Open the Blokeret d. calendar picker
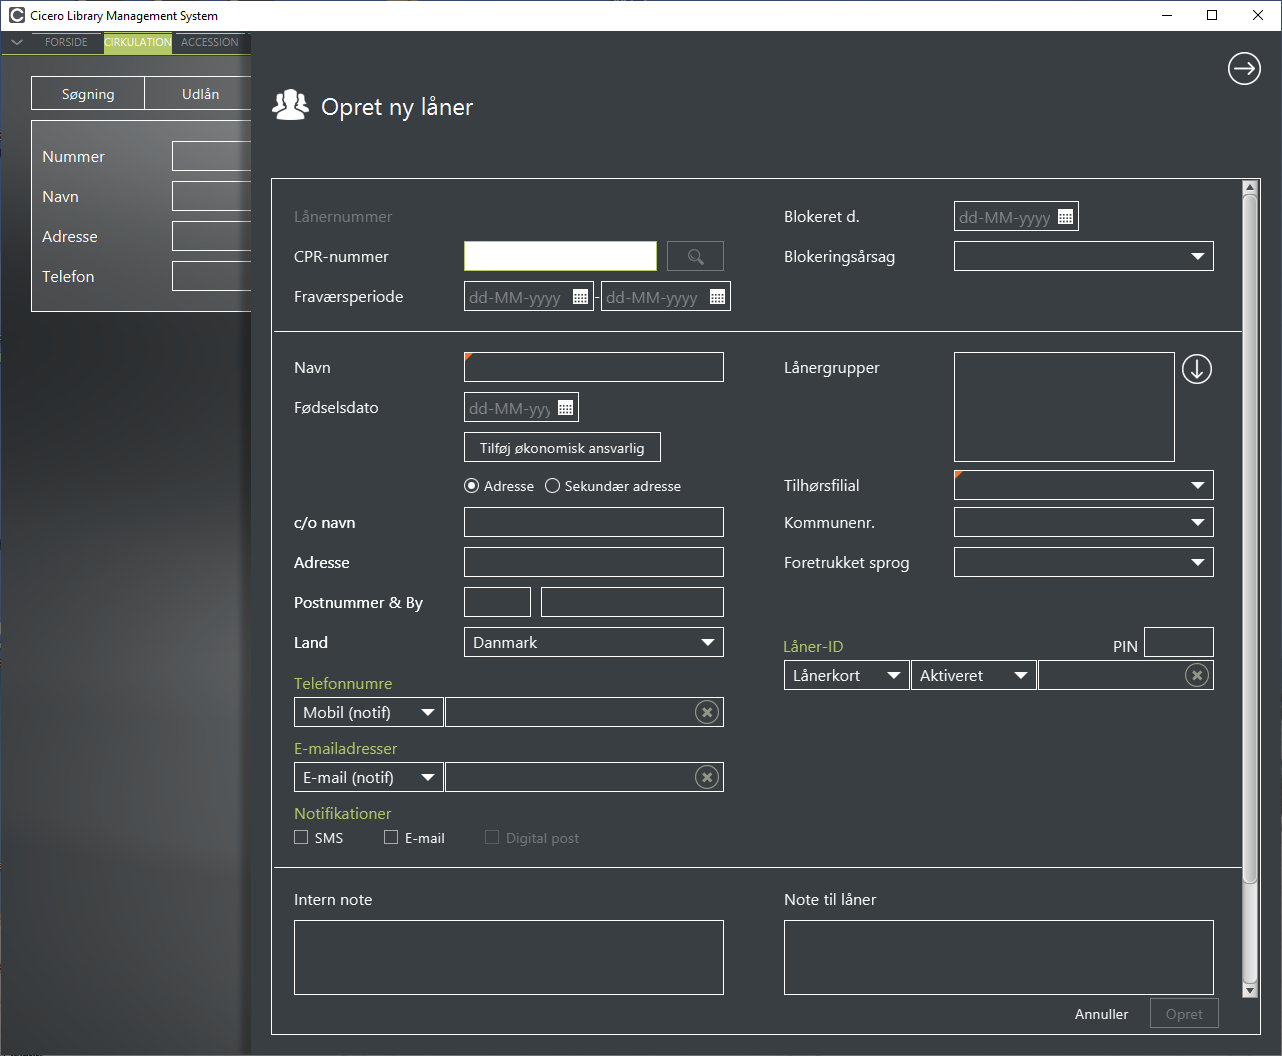 coord(1065,217)
